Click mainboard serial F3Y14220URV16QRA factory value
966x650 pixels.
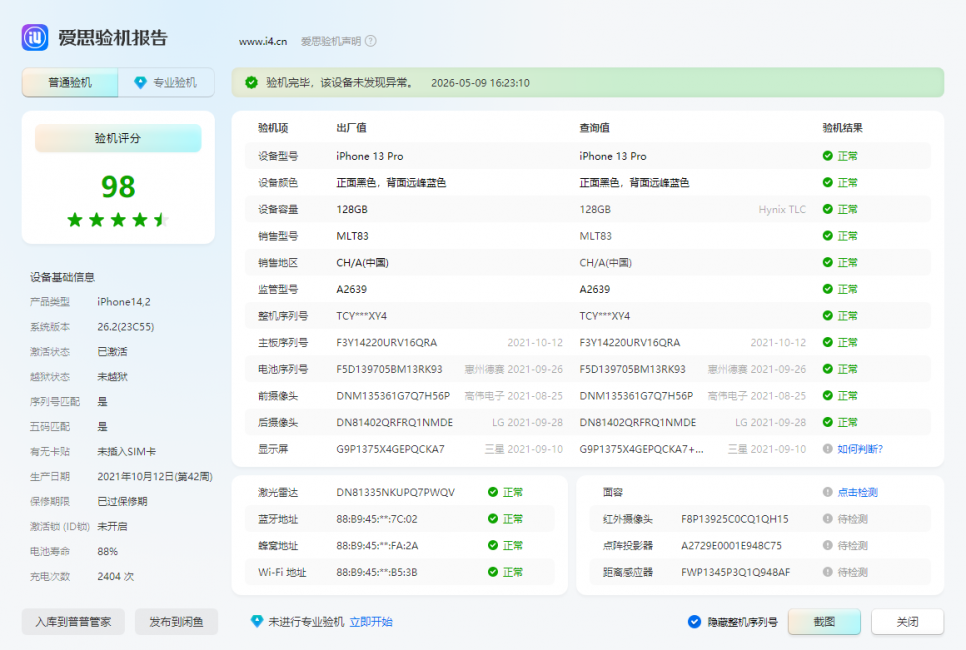(386, 343)
